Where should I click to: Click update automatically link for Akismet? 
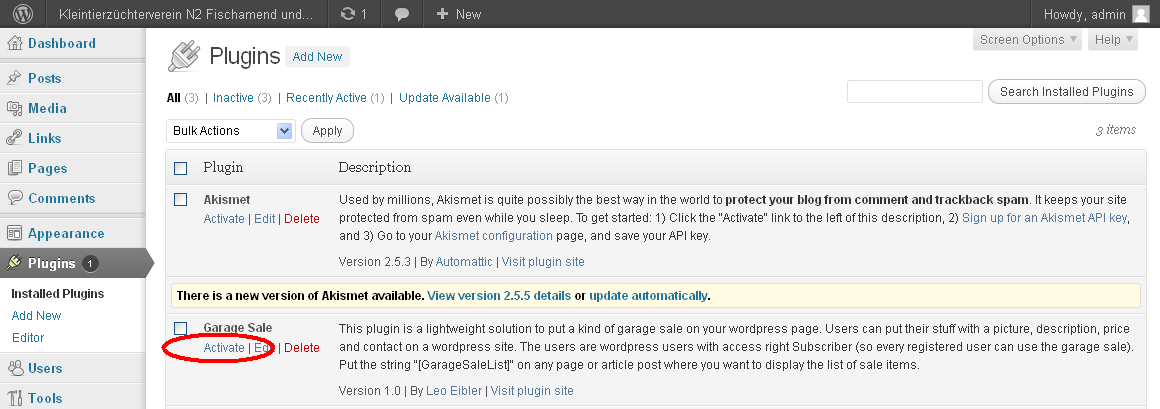648,296
